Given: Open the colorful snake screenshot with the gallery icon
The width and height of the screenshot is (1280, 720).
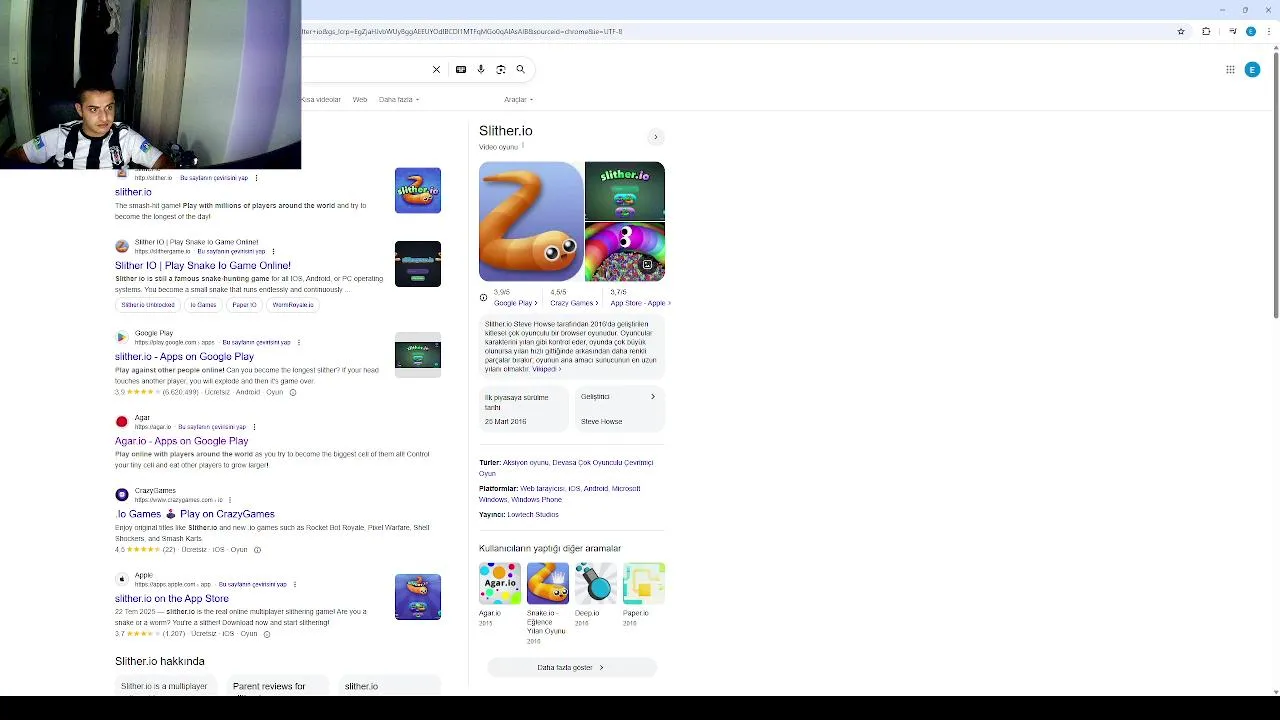Looking at the screenshot, I should (625, 252).
